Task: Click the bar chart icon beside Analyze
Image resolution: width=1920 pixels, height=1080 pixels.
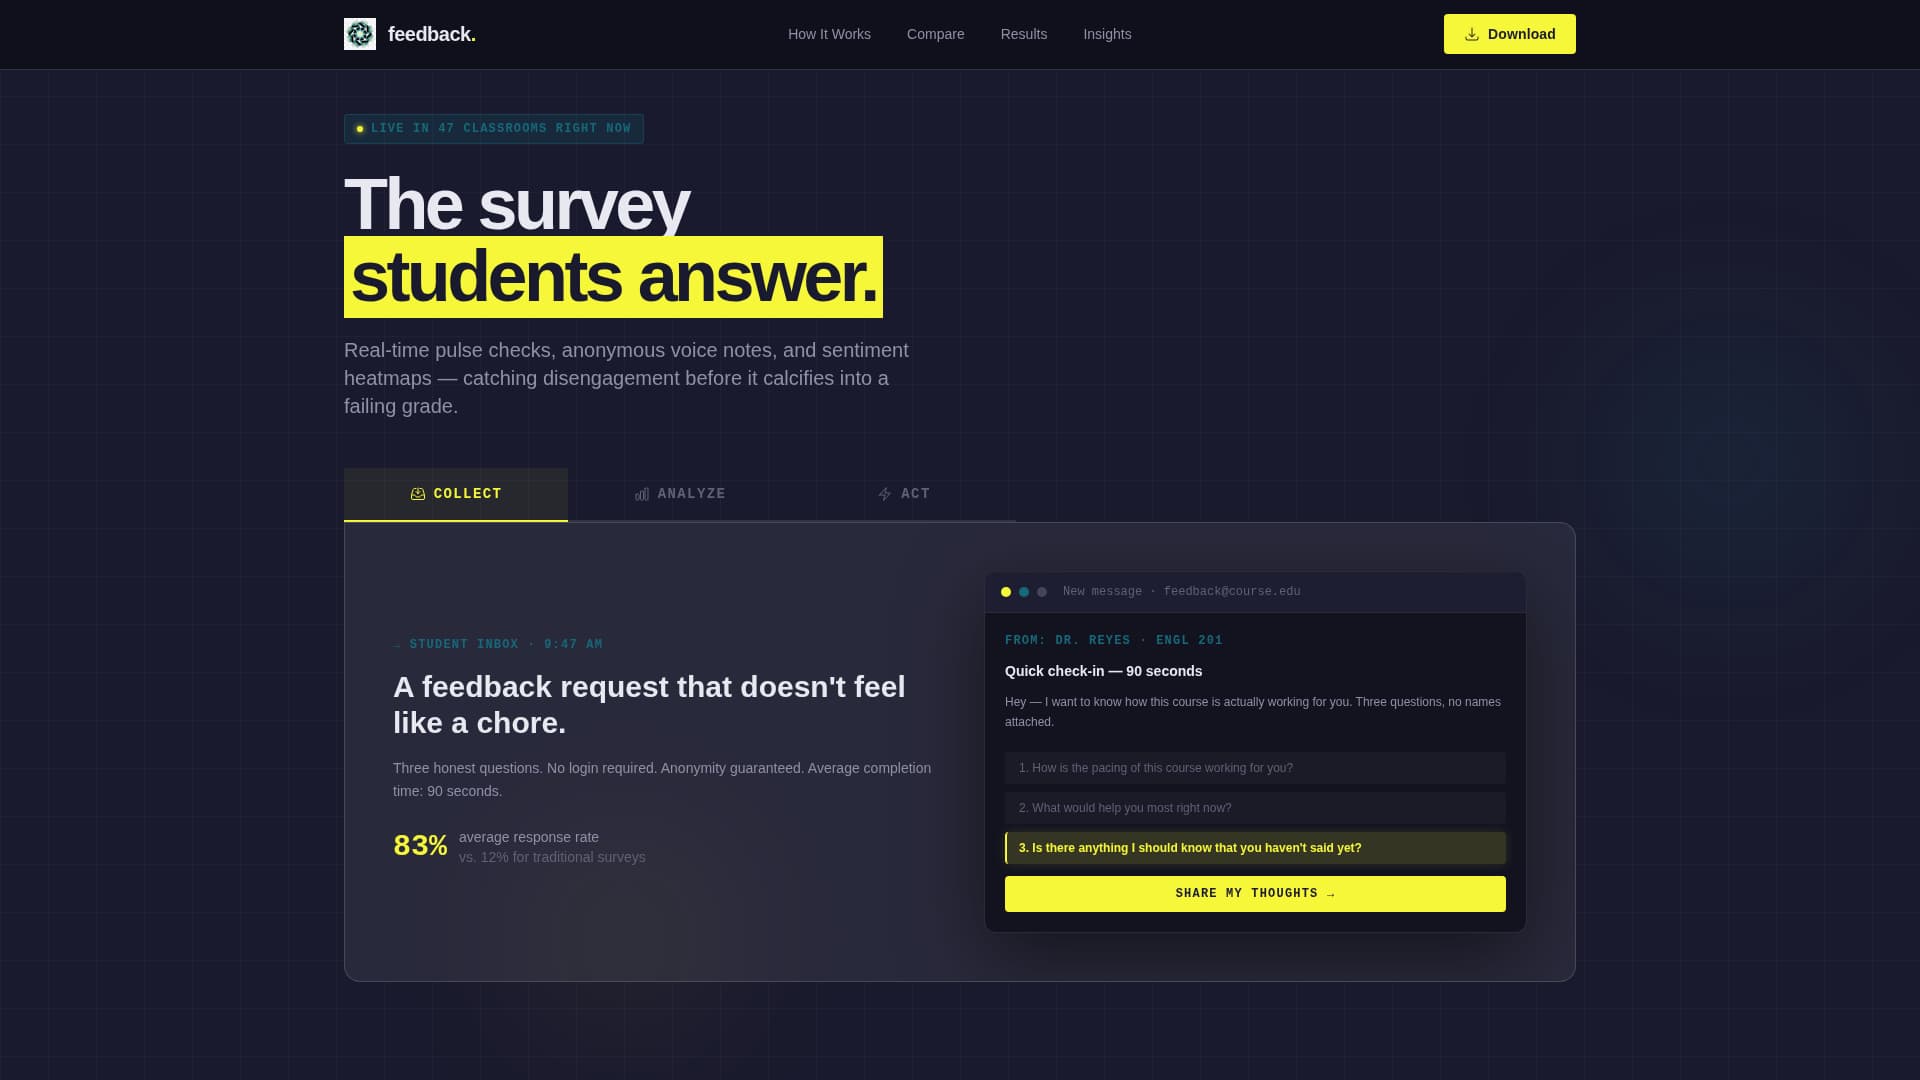Action: click(x=642, y=494)
